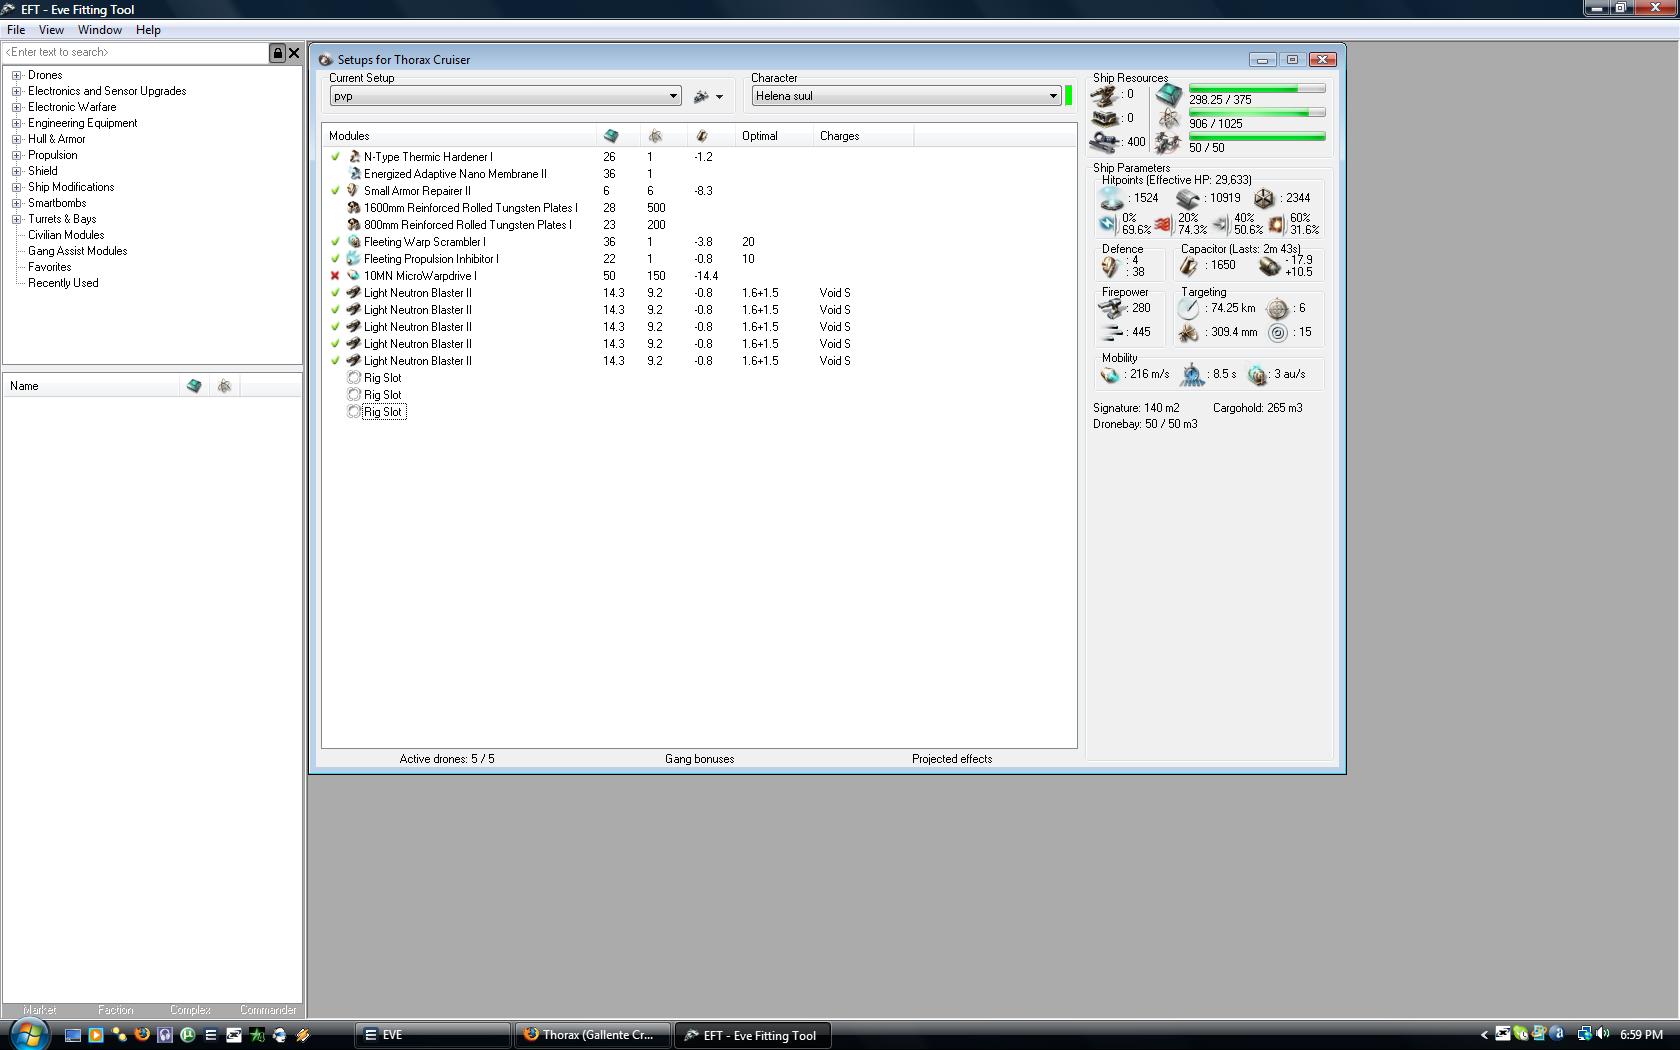This screenshot has height=1050, width=1680.
Task: Click the CPU icon in the Name panel header
Action: coord(194,386)
